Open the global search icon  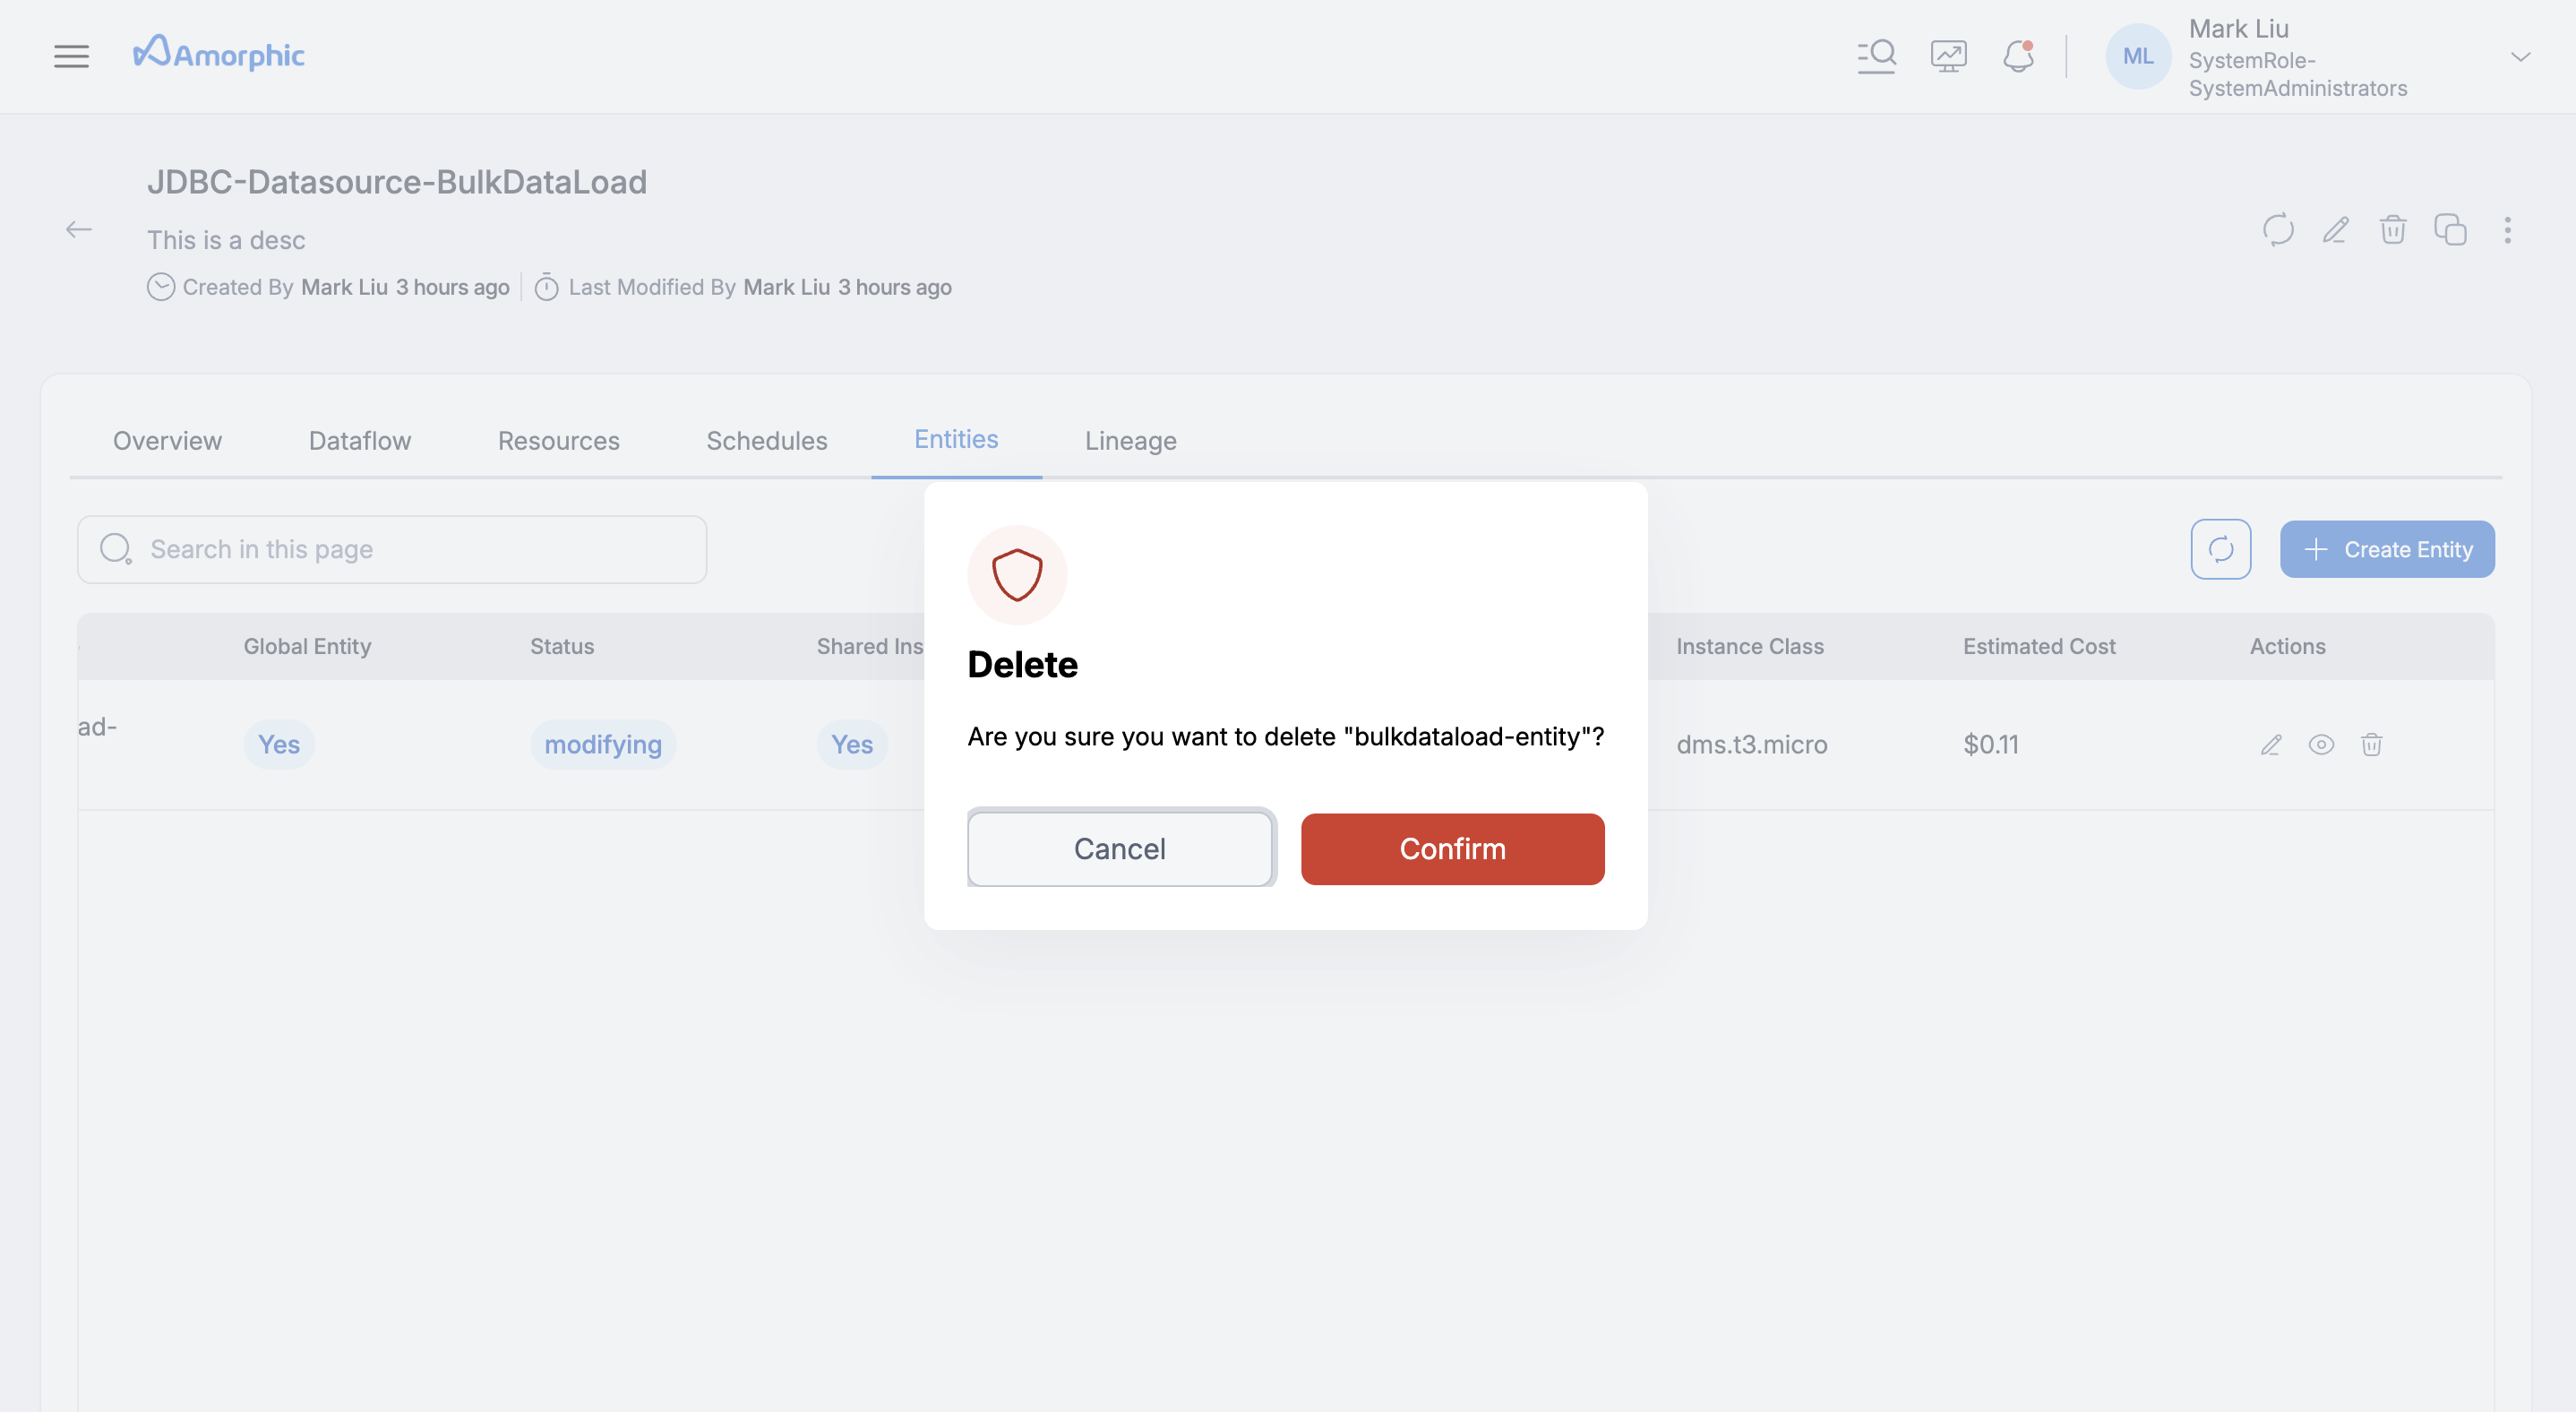1877,56
